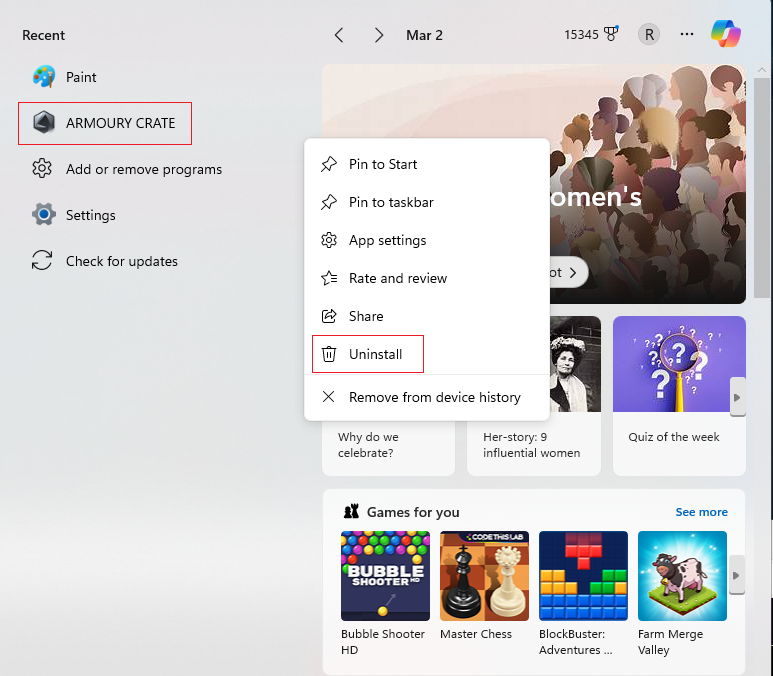The height and width of the screenshot is (676, 773).
Task: Click the ARMOURY CRATE app icon
Action: [43, 123]
